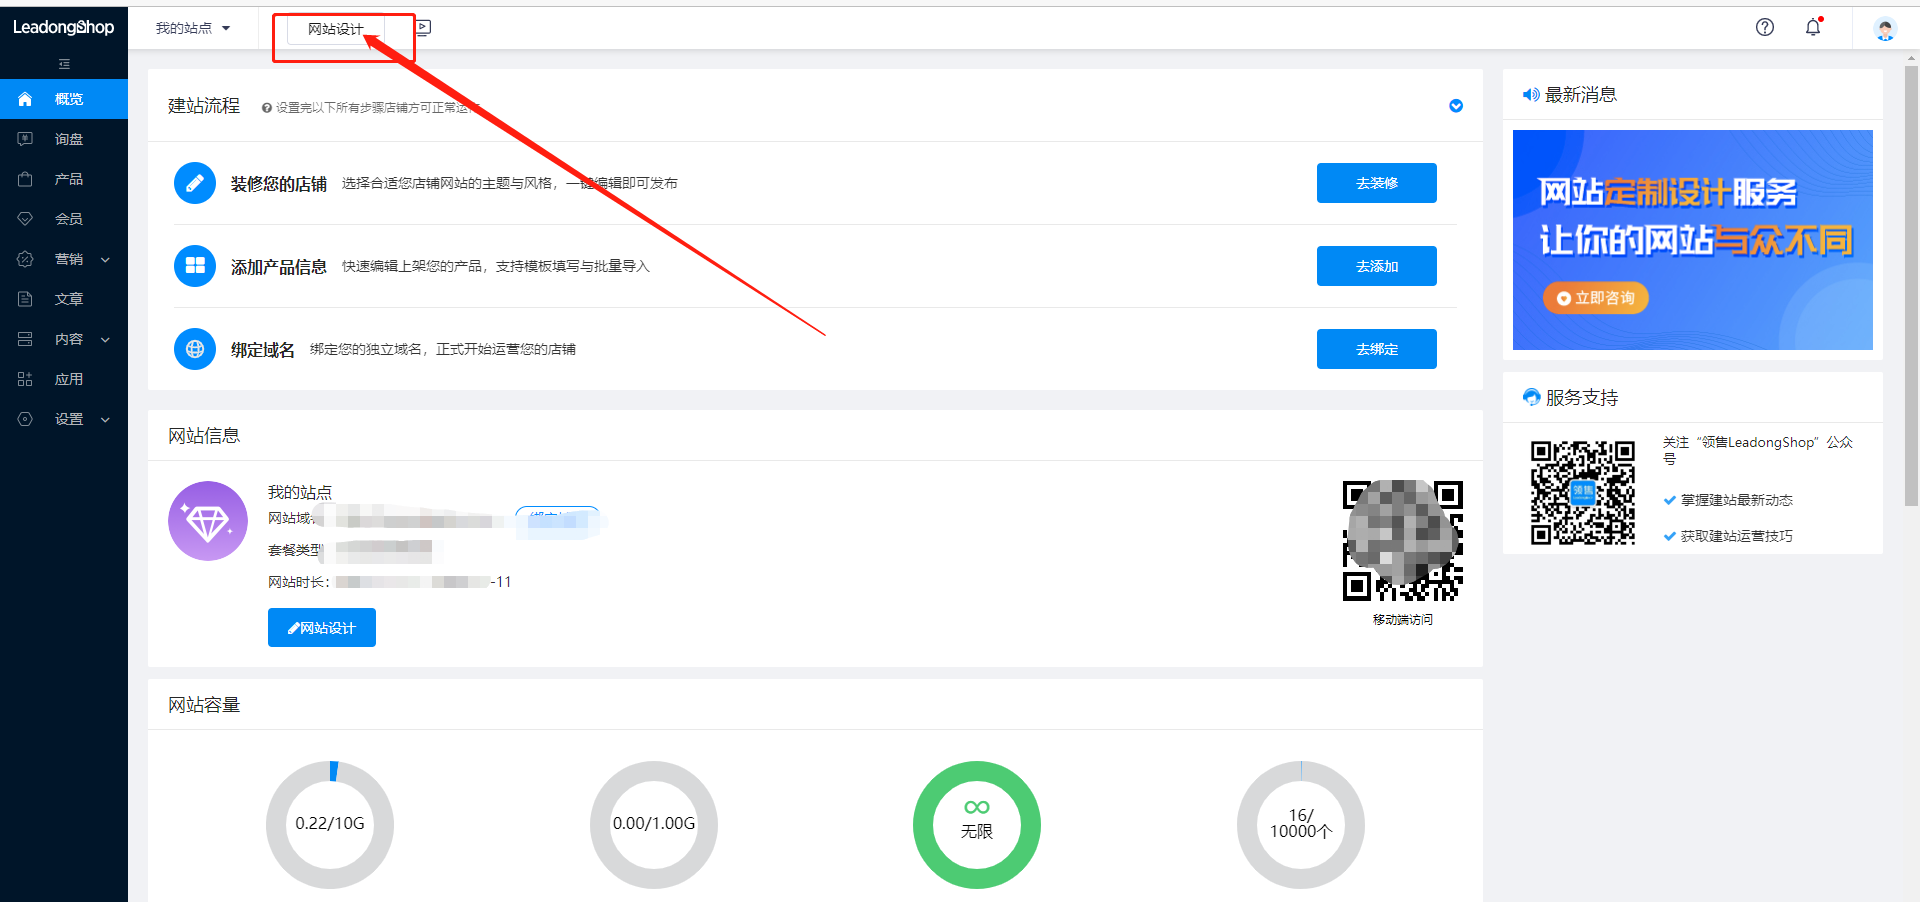Click the blue 网站设计 button under site info

tap(322, 628)
